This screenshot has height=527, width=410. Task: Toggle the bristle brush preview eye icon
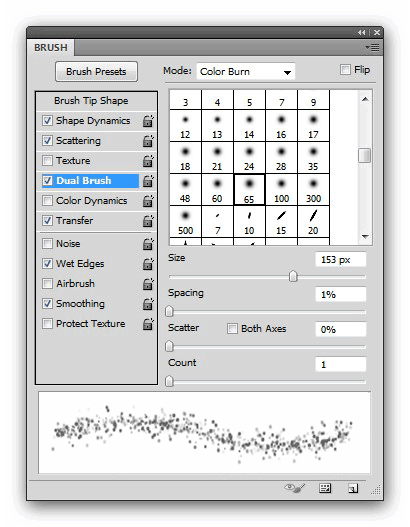295,488
